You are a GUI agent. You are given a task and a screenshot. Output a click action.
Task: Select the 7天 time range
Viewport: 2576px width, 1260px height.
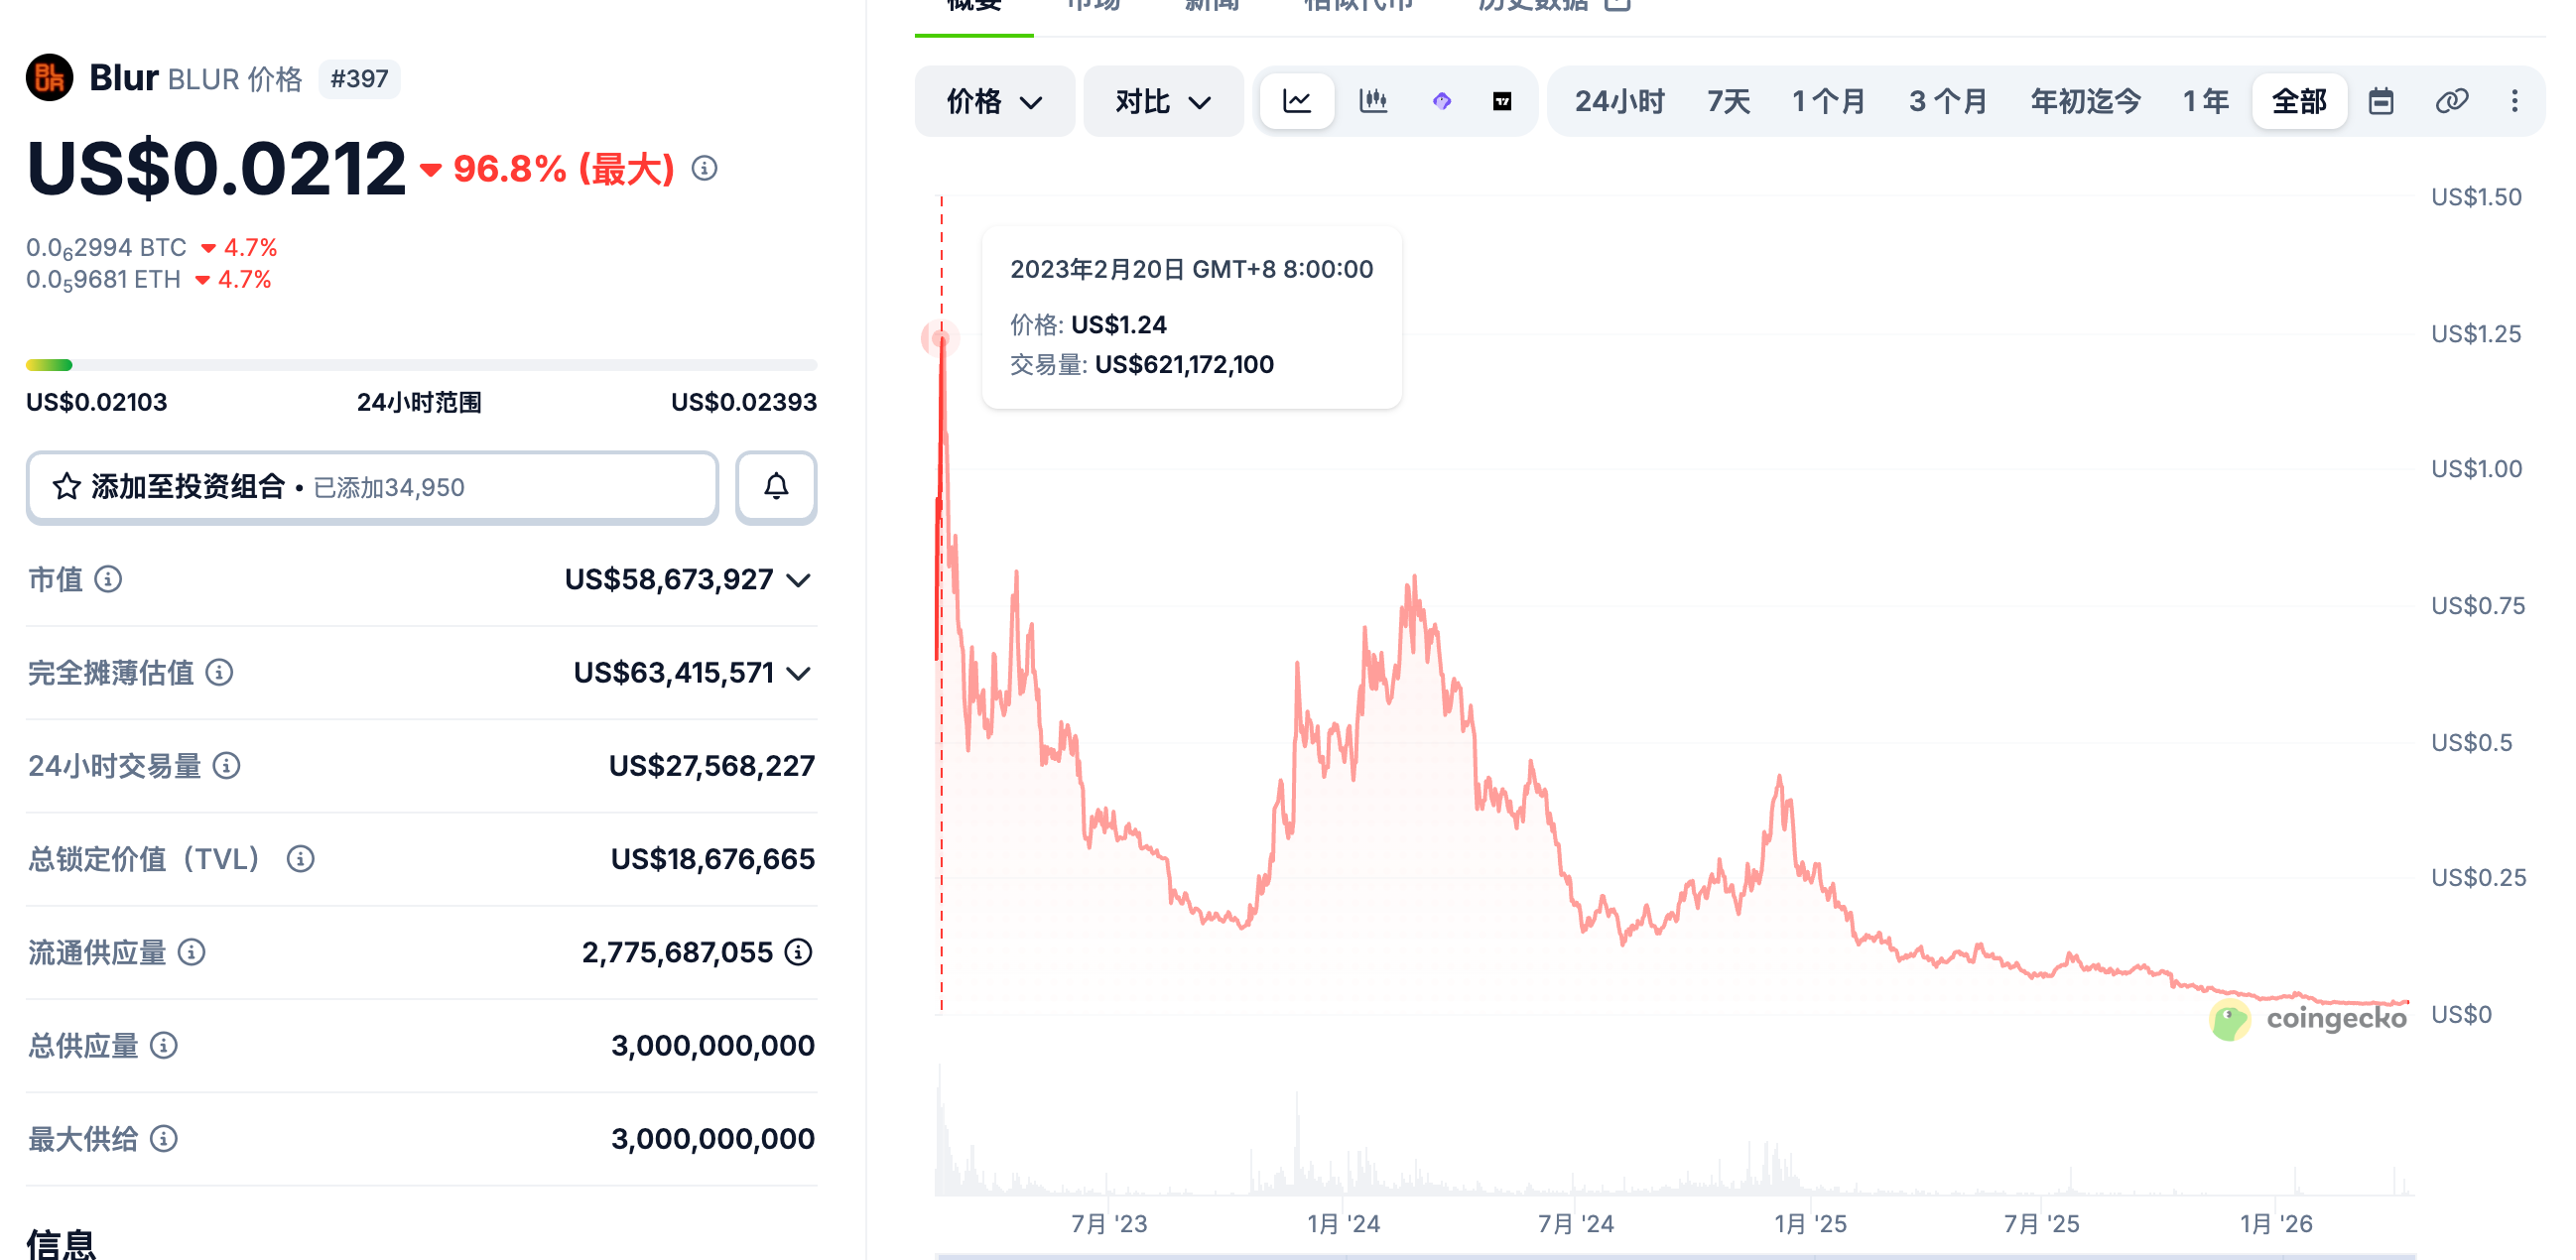coord(1728,101)
